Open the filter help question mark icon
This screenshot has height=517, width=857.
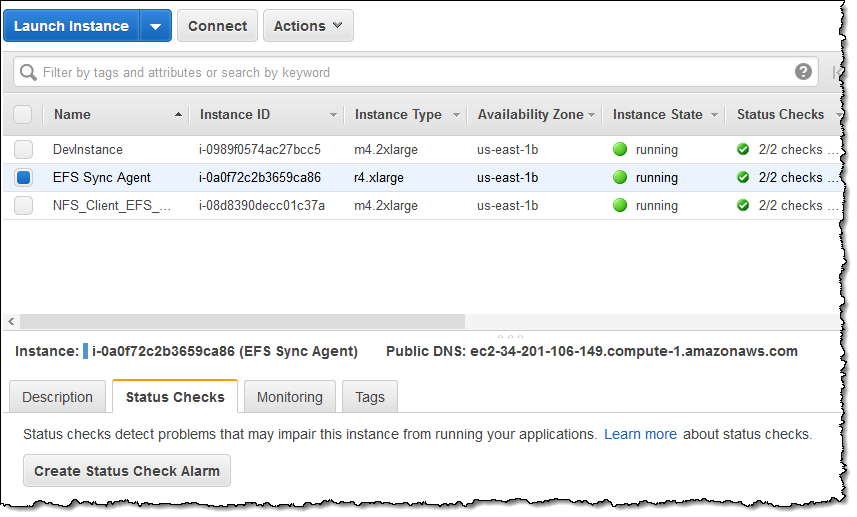coord(803,72)
